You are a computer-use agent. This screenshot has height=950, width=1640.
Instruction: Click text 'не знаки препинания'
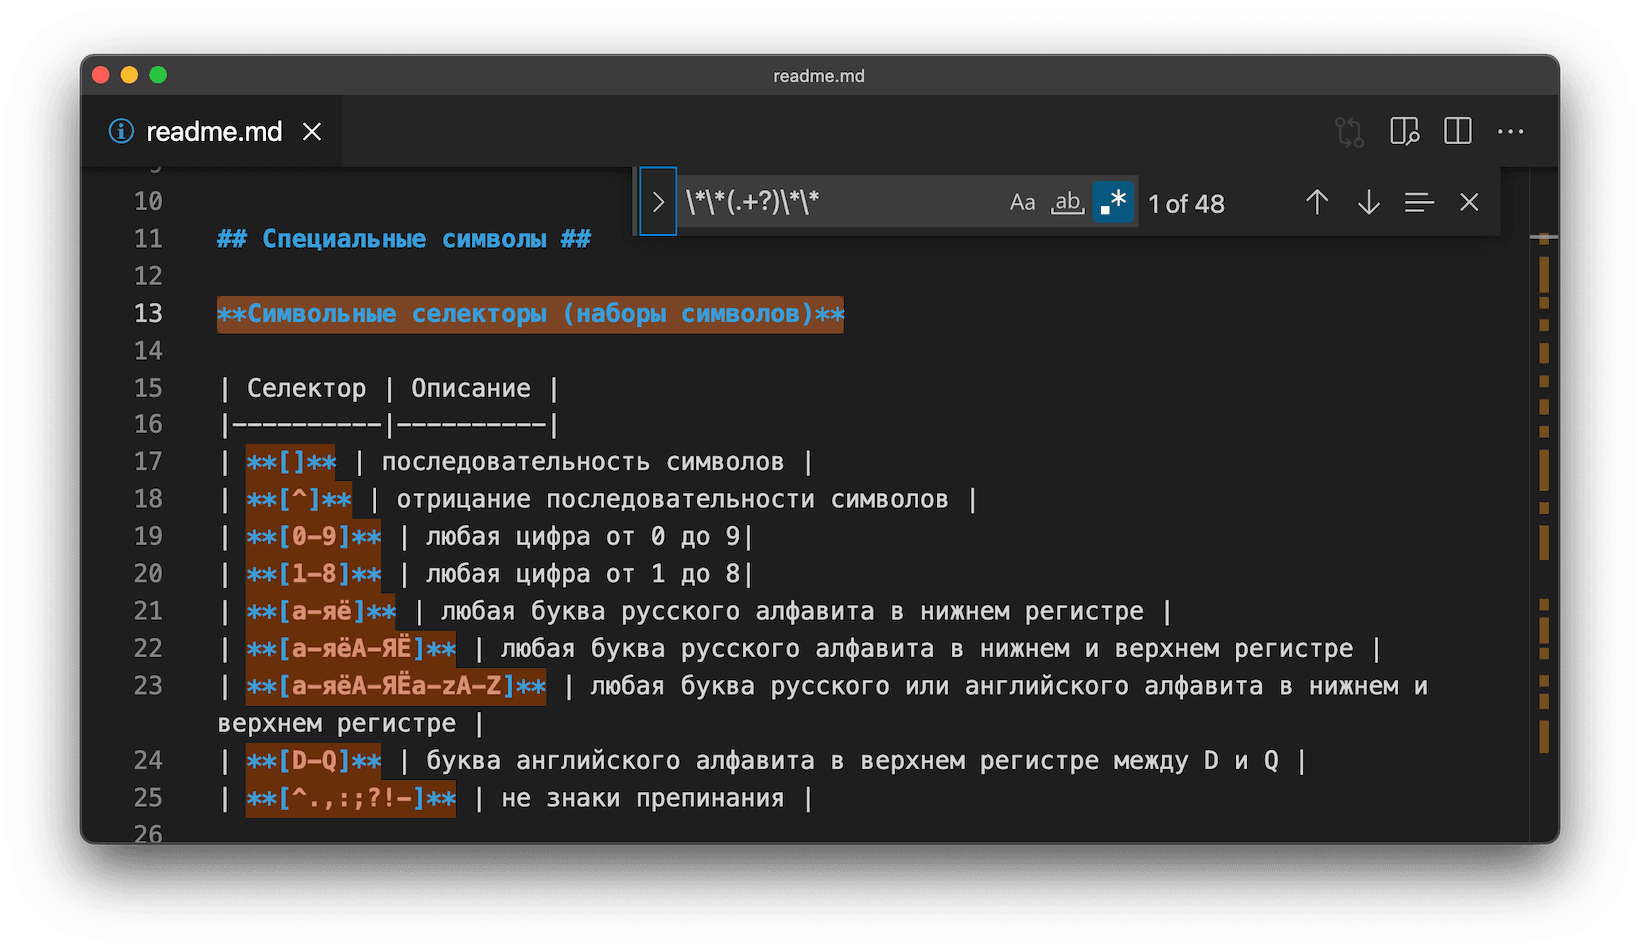click(x=643, y=798)
